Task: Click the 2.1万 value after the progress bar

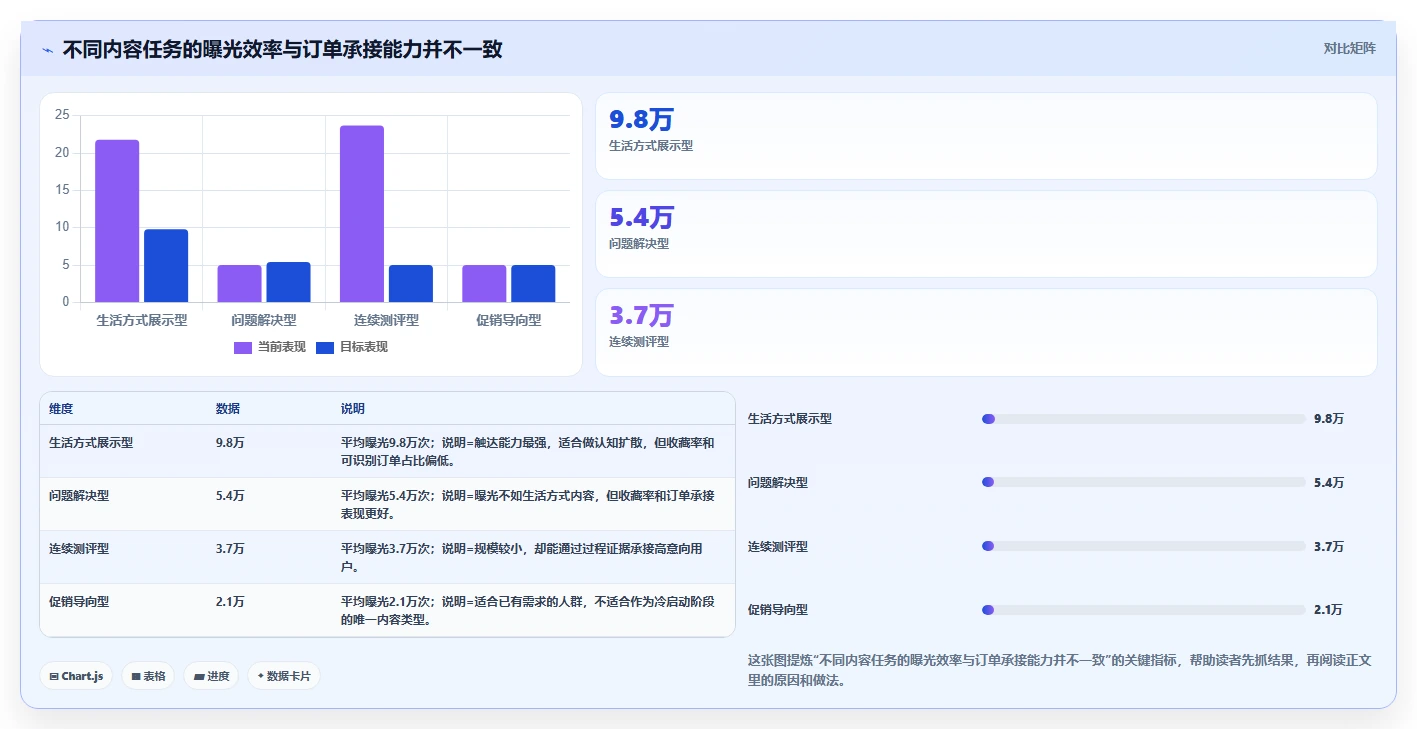Action: tap(1329, 610)
